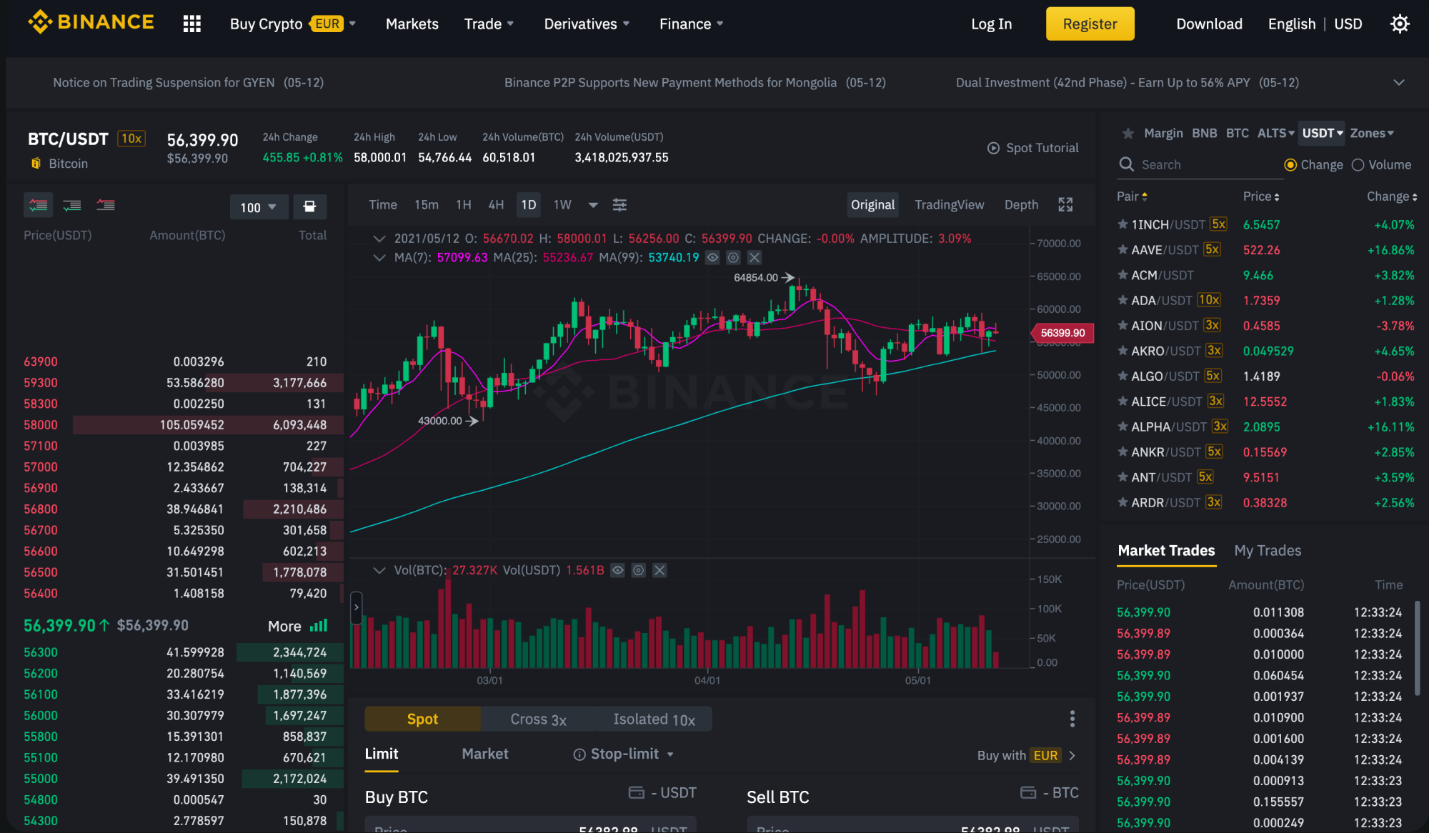The image size is (1429, 833).
Task: Open the order book depth 100 dropdown
Action: coord(259,207)
